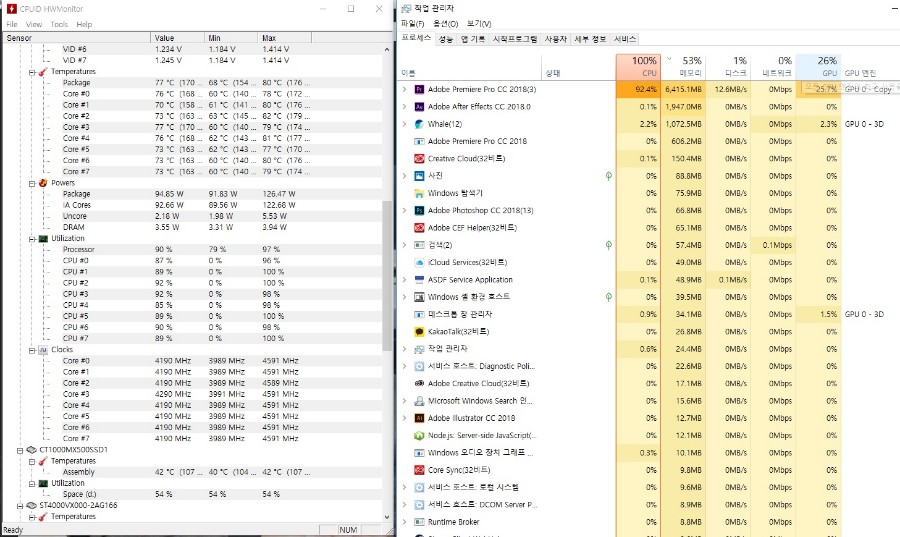Switch to the 세부 정보 tab
Screen dimensions: 900x537
point(590,39)
